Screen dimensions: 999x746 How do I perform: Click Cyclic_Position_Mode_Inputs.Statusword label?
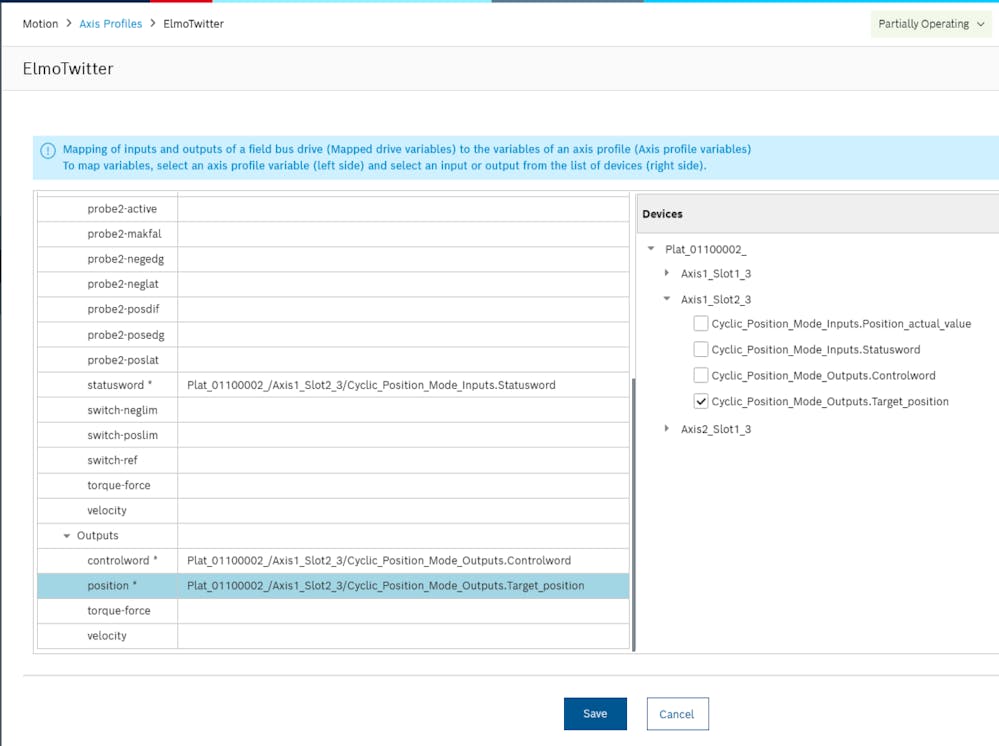click(x=816, y=349)
